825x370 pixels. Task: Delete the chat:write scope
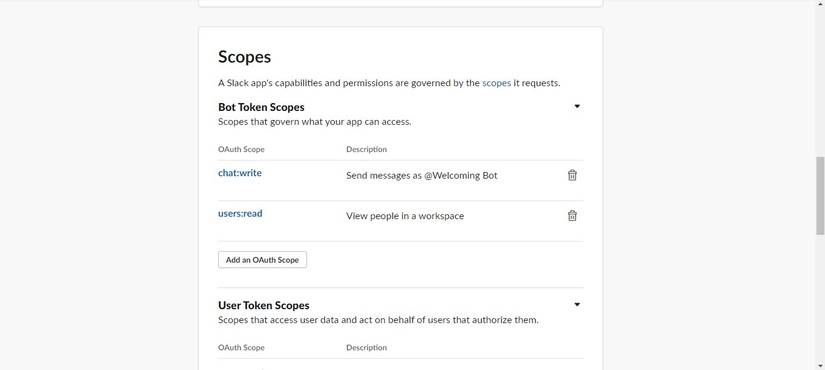point(572,175)
